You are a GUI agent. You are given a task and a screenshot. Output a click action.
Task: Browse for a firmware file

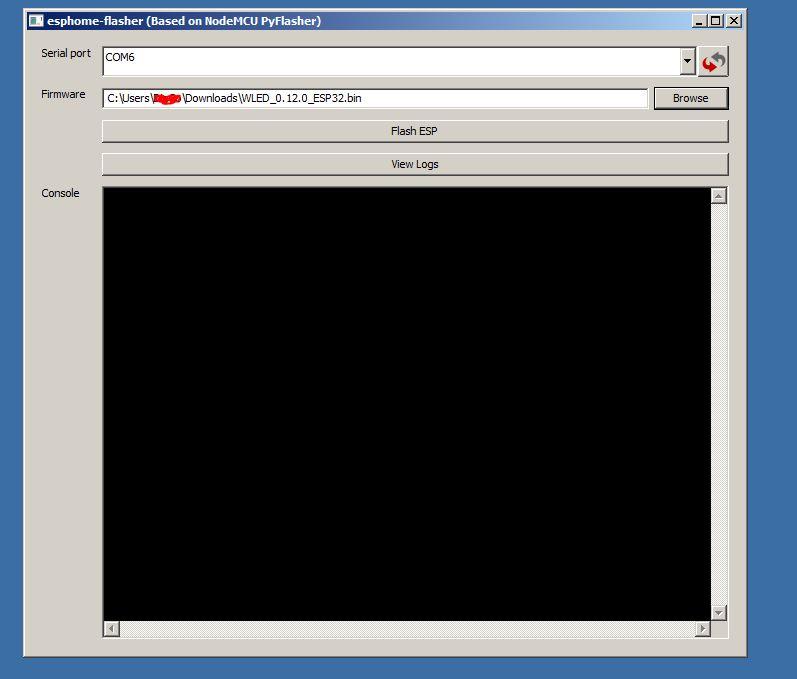pos(691,98)
